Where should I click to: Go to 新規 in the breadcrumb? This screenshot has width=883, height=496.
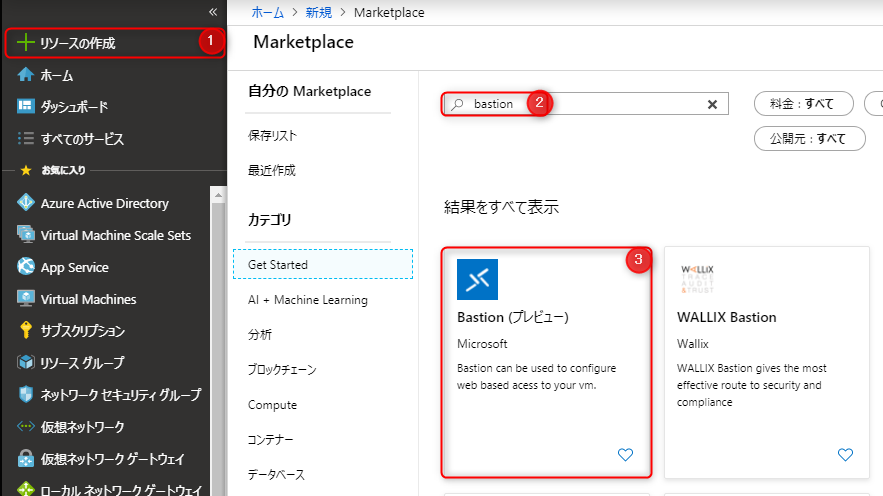[319, 12]
